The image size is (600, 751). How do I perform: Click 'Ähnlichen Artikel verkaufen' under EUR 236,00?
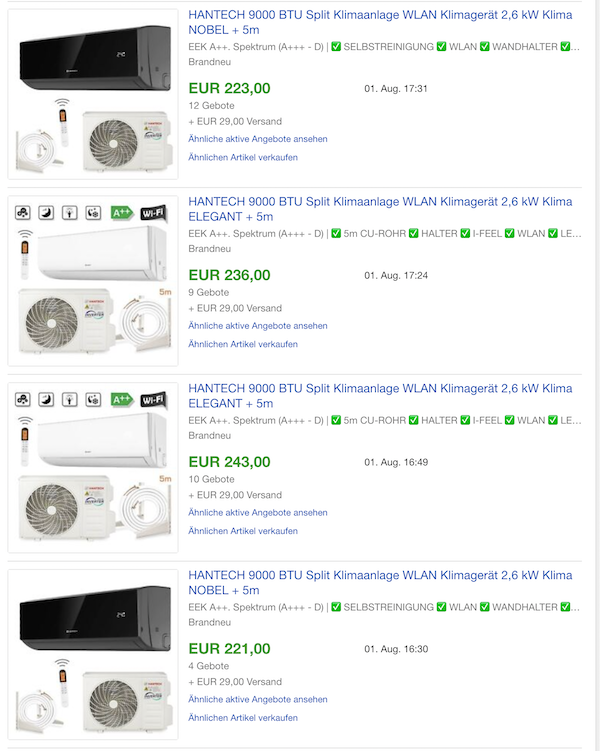pos(243,344)
